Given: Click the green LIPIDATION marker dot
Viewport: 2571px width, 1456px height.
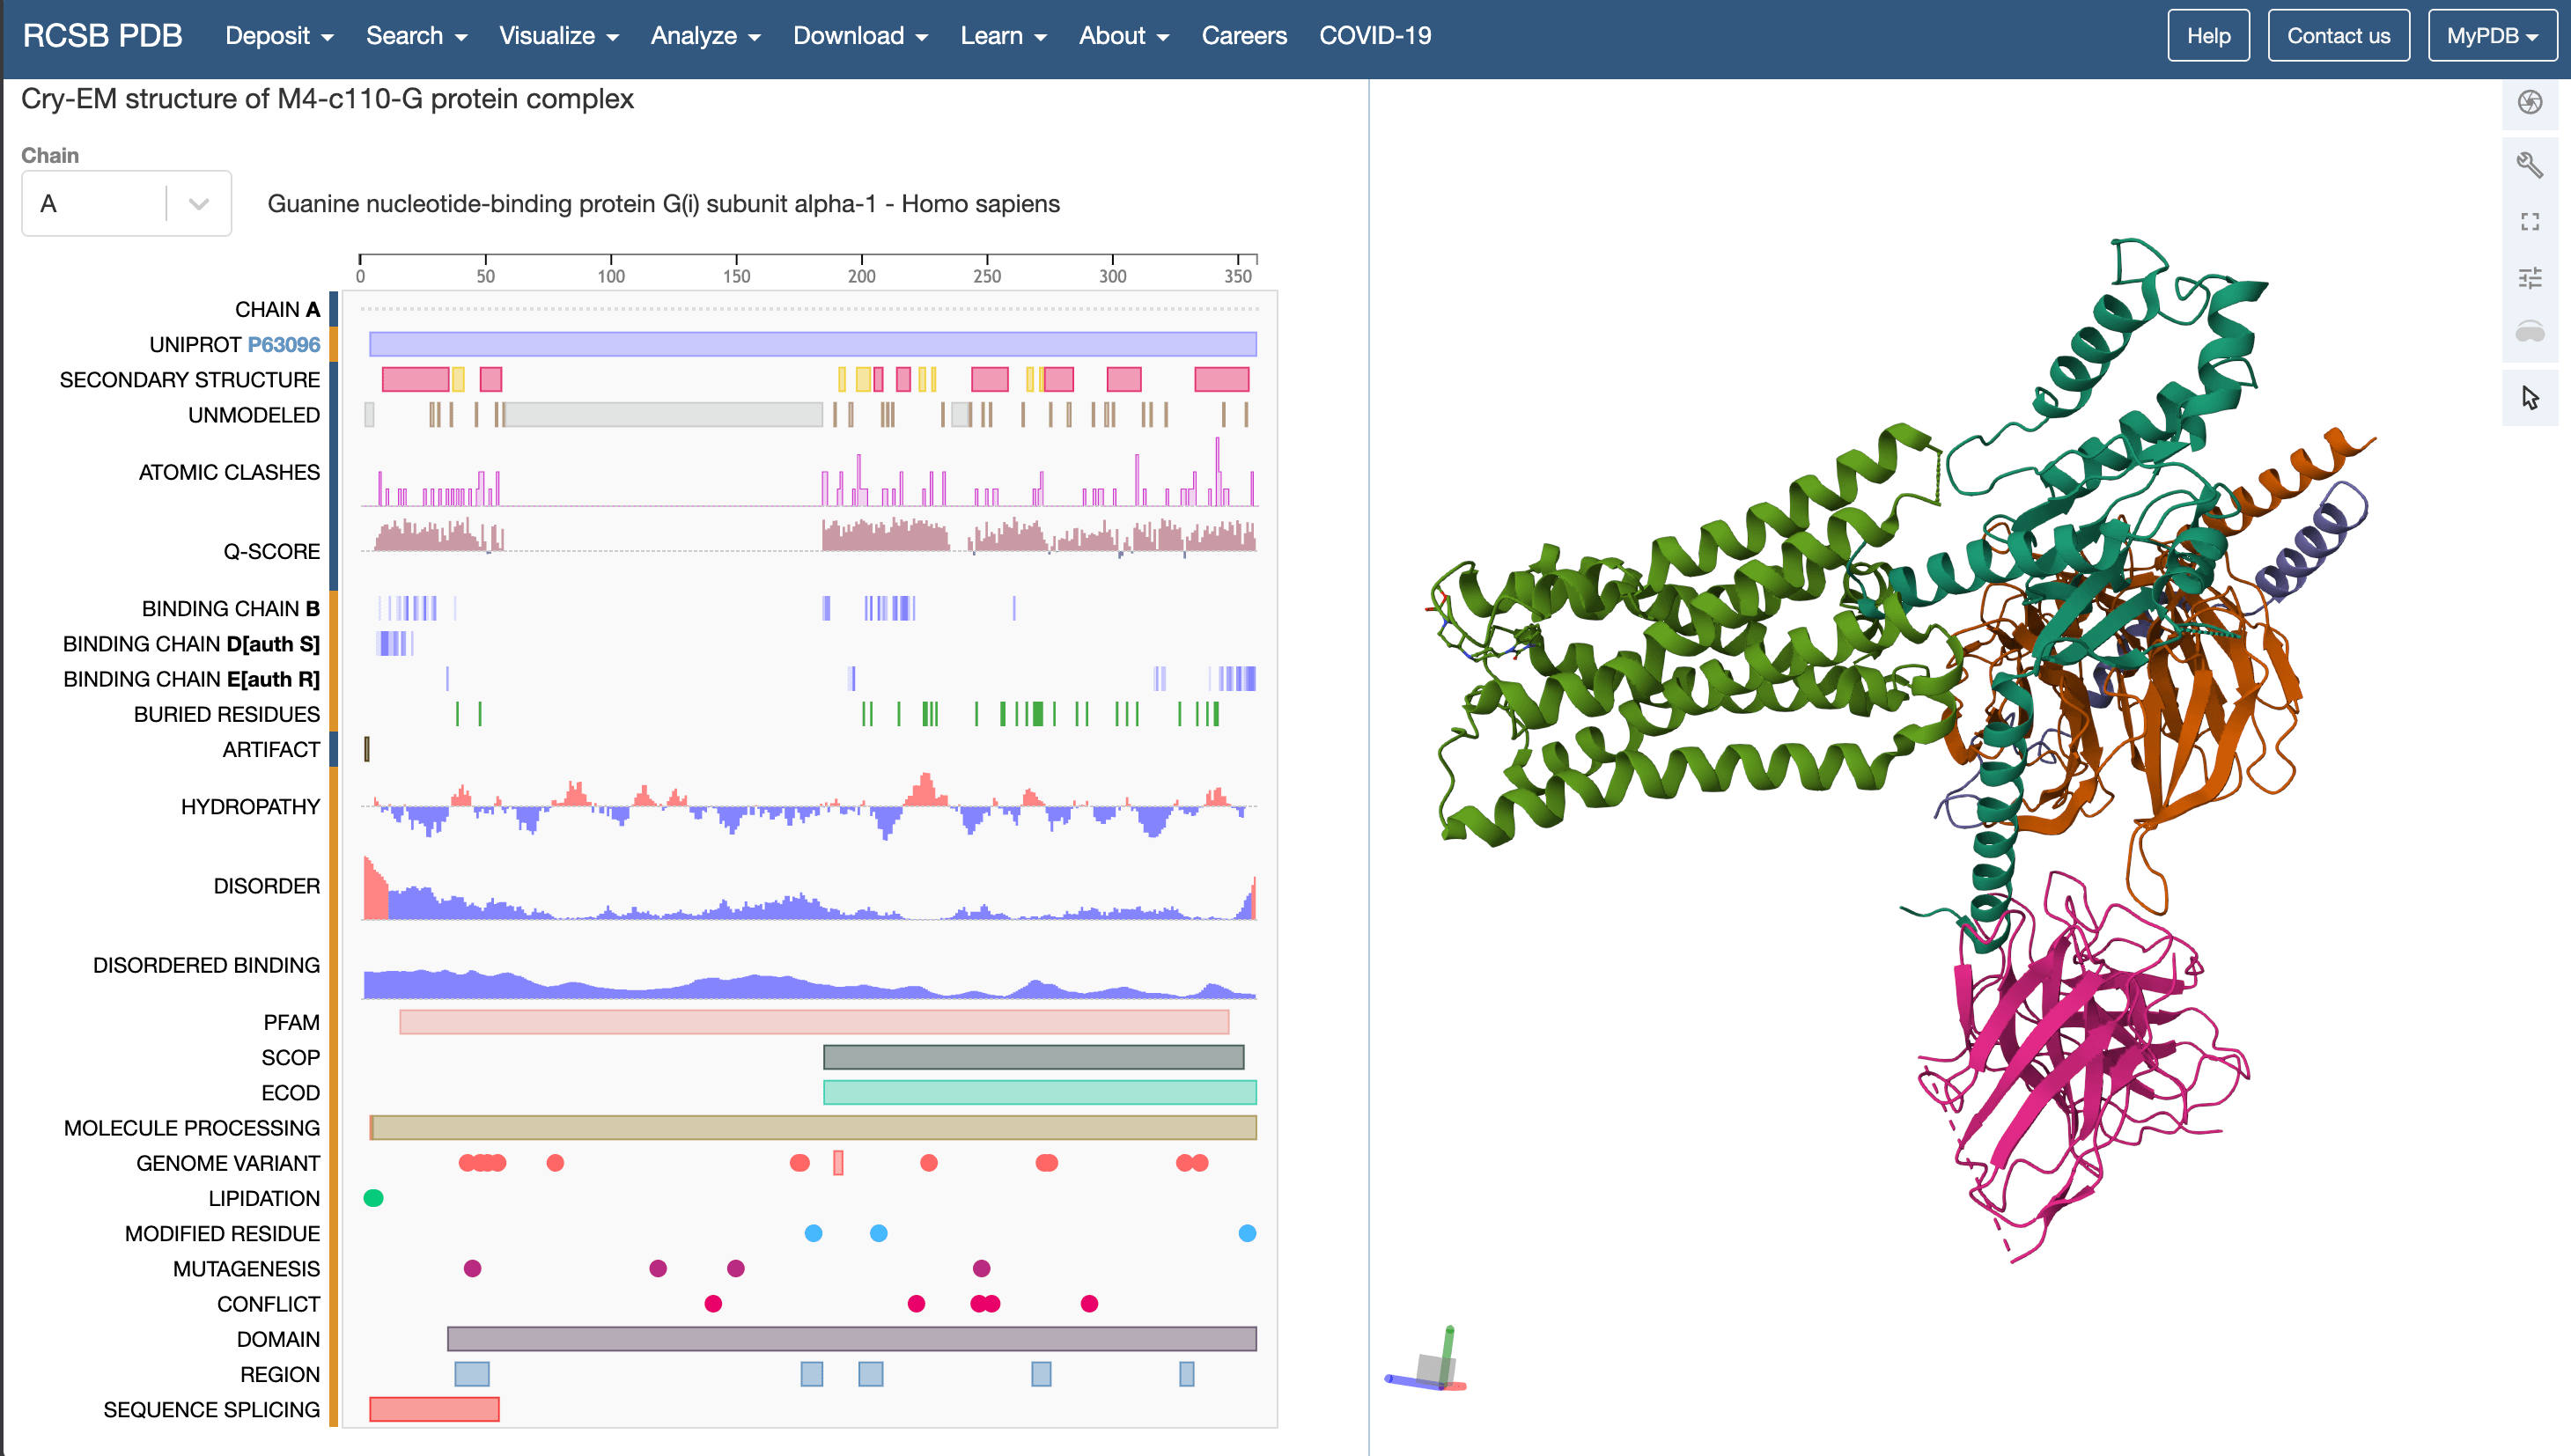Looking at the screenshot, I should coord(373,1197).
